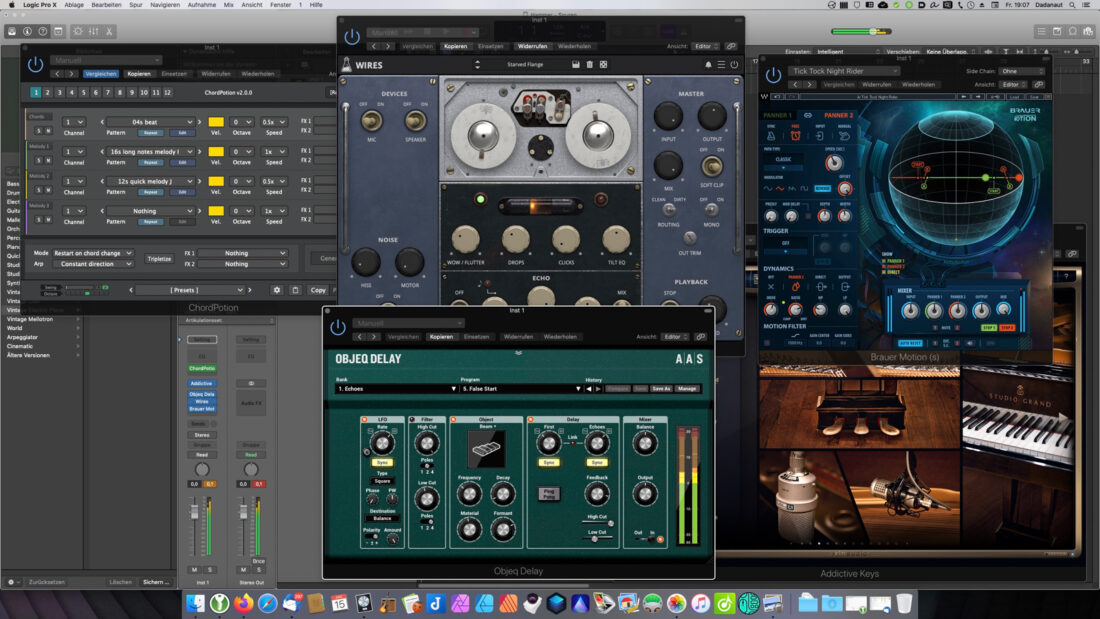
Task: Open the Trash in the Dock
Action: tap(904, 603)
